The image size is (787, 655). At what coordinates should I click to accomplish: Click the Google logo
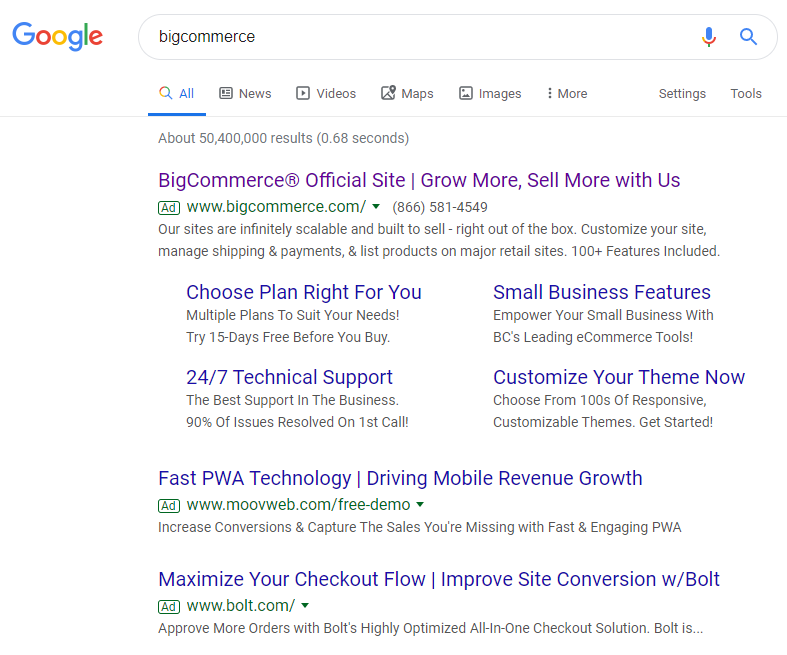point(57,37)
